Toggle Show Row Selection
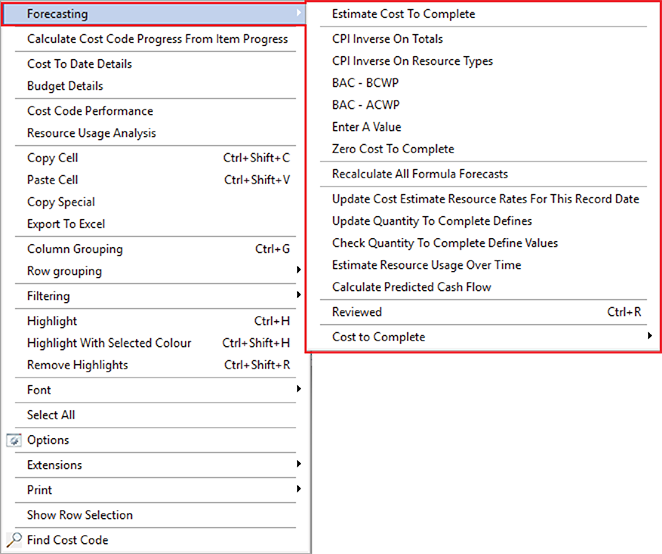The image size is (662, 554). click(80, 515)
